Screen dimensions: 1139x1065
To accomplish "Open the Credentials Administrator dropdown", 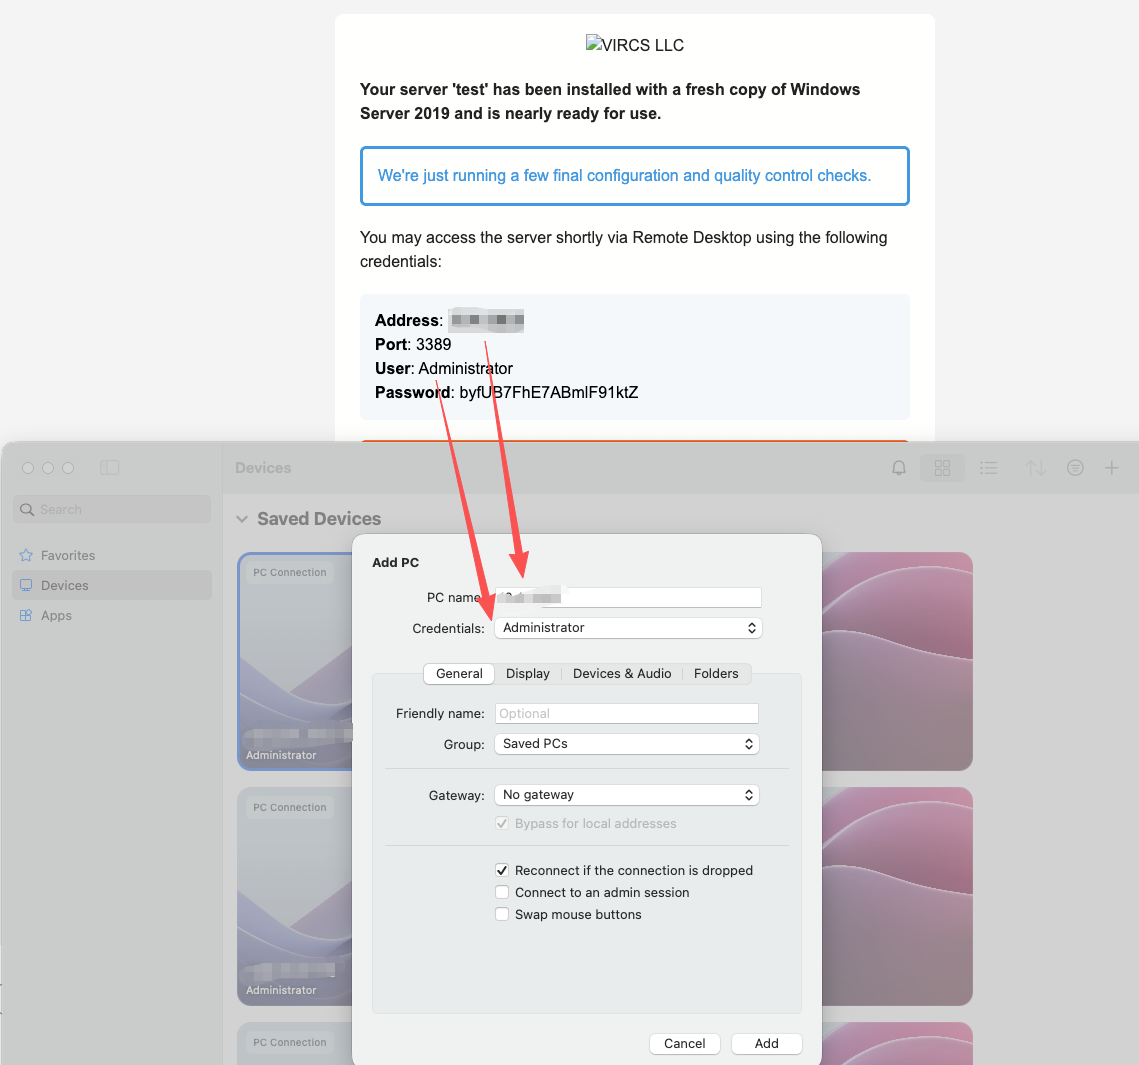I will pos(628,628).
